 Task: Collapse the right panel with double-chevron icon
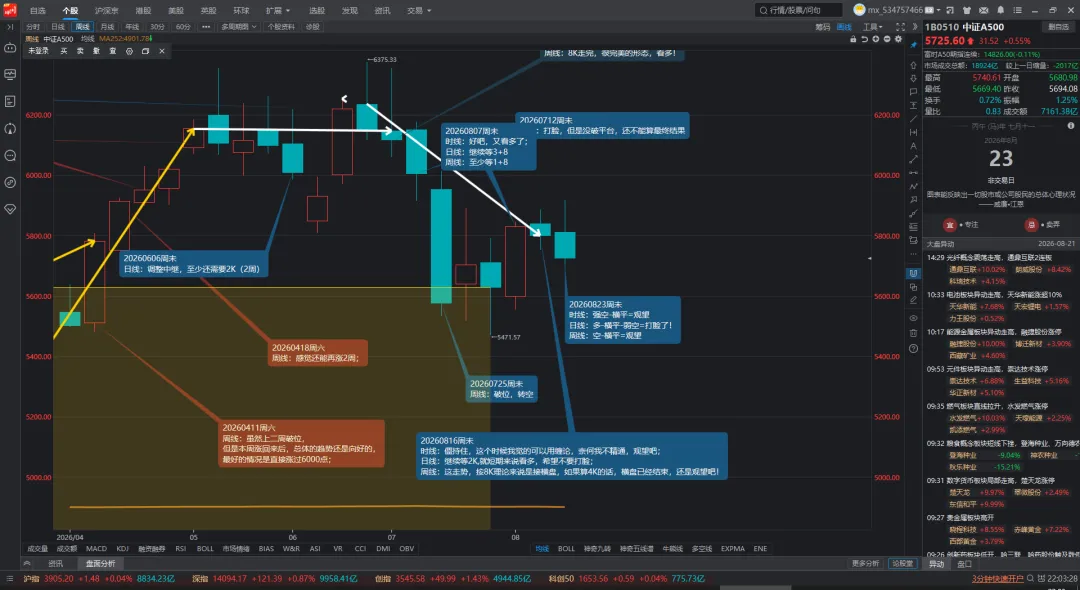(915, 27)
